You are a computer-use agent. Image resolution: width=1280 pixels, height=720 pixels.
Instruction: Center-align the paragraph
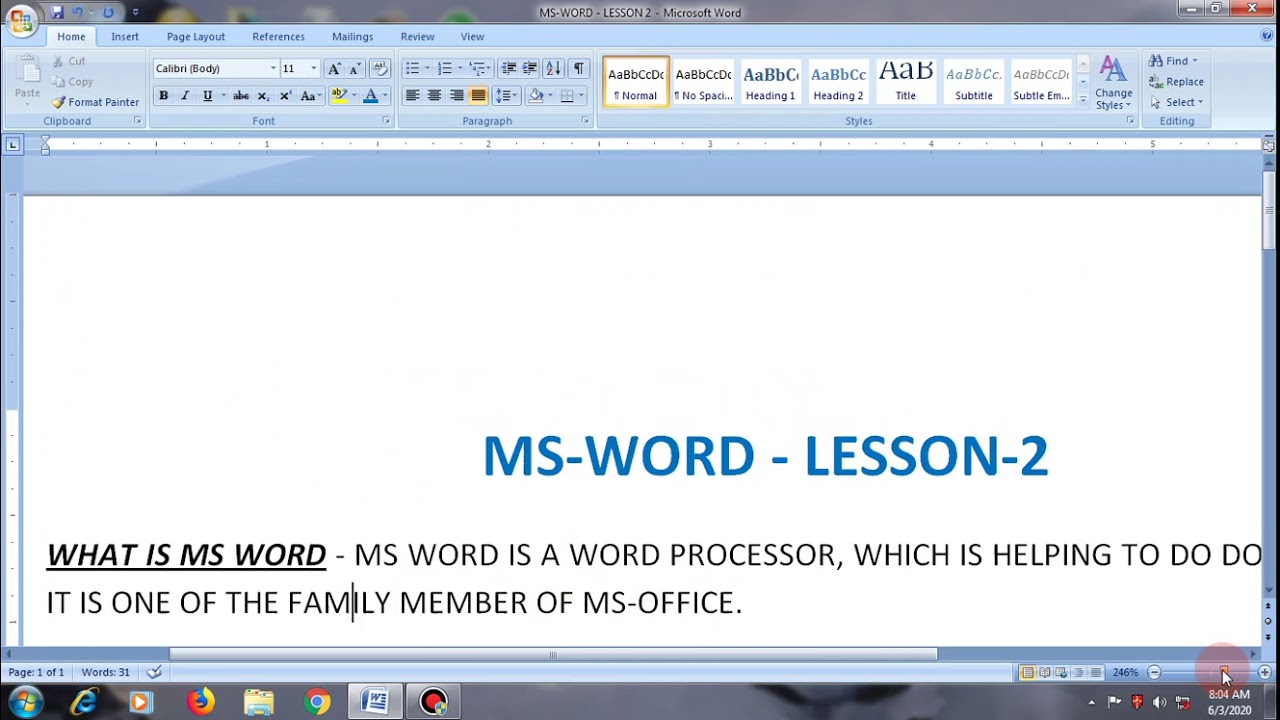coord(434,96)
